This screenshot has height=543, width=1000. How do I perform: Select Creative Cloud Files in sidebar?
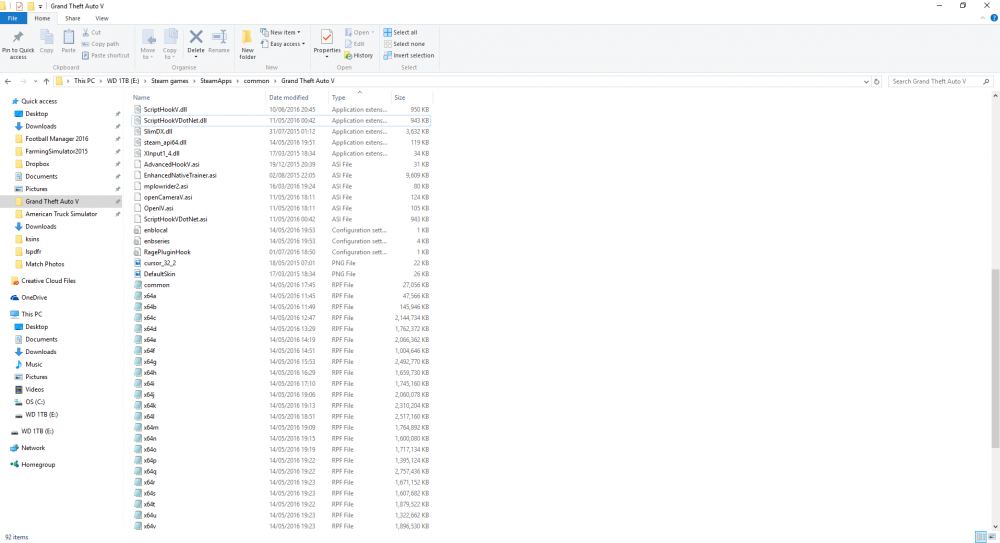point(48,281)
